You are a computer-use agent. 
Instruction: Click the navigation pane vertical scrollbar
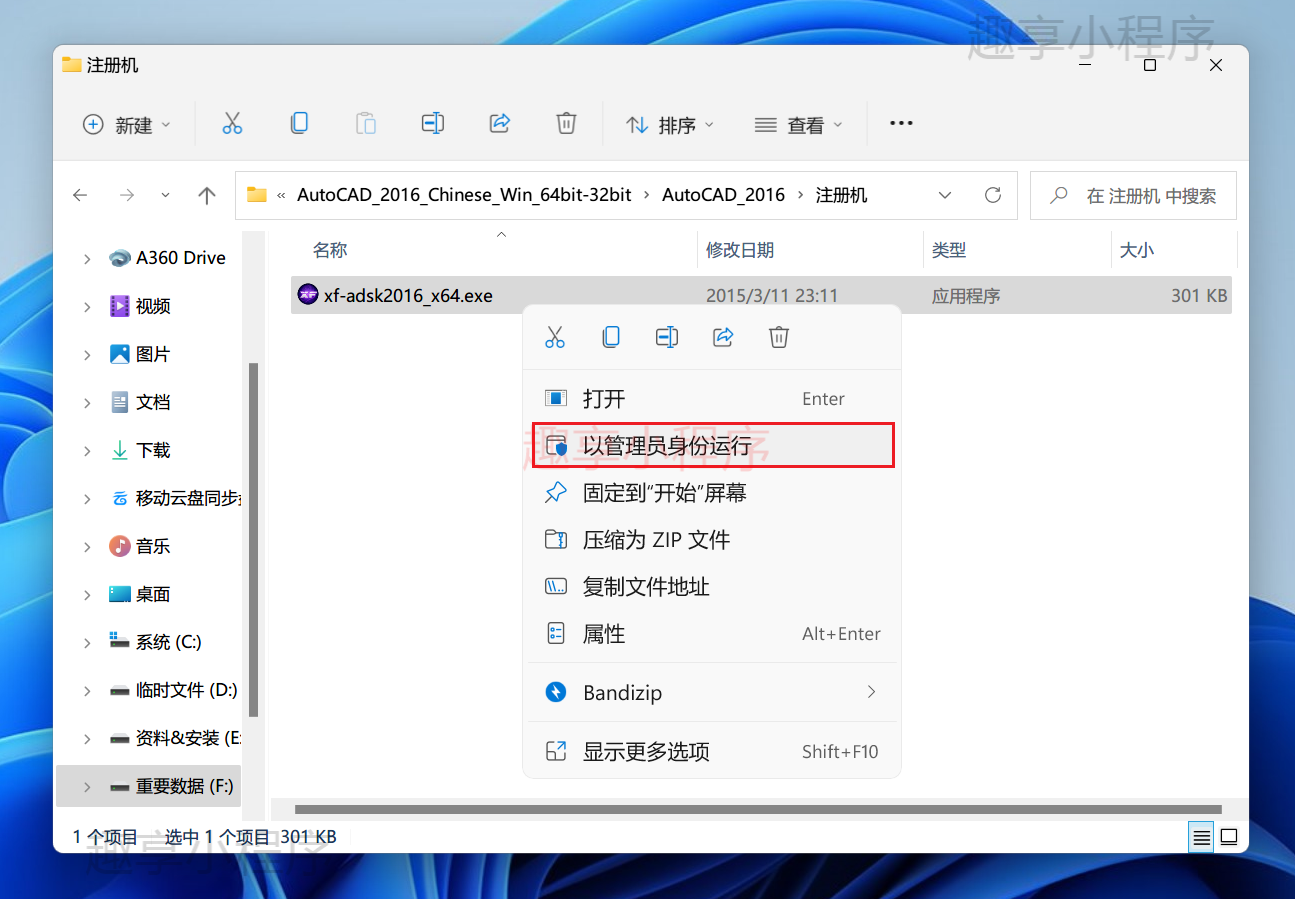click(x=253, y=539)
